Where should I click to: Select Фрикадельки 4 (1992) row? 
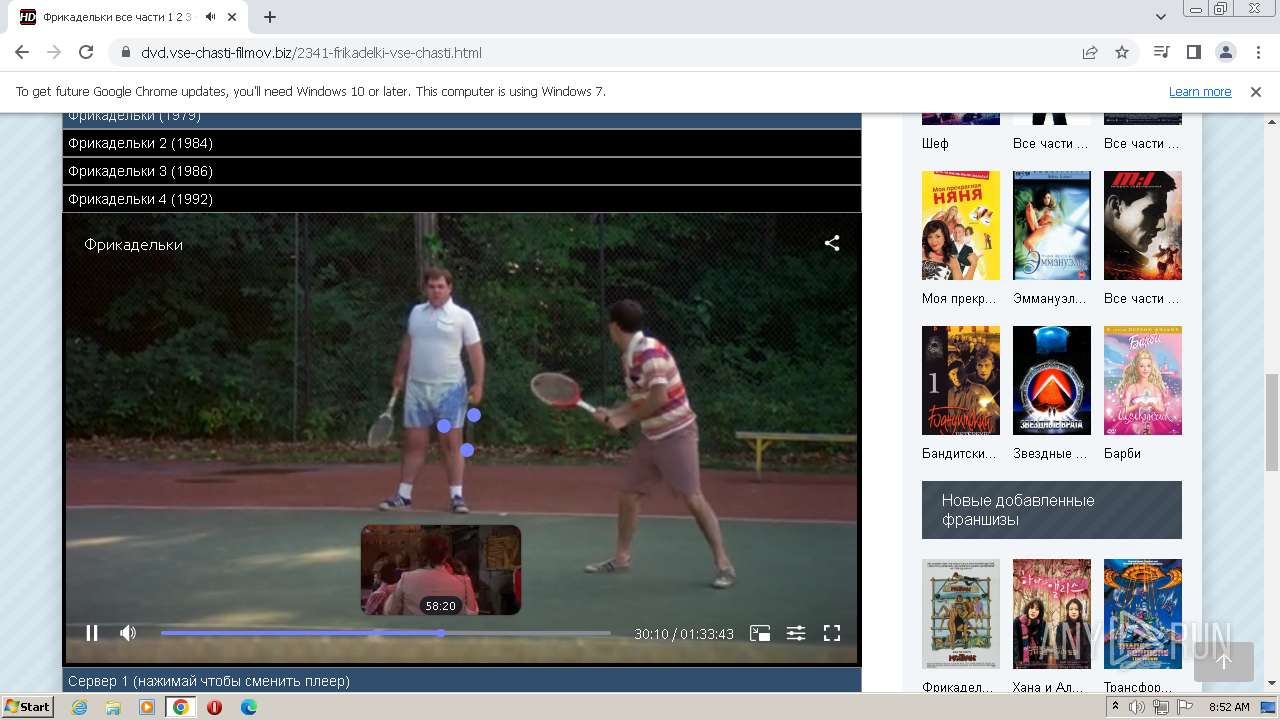pos(462,199)
